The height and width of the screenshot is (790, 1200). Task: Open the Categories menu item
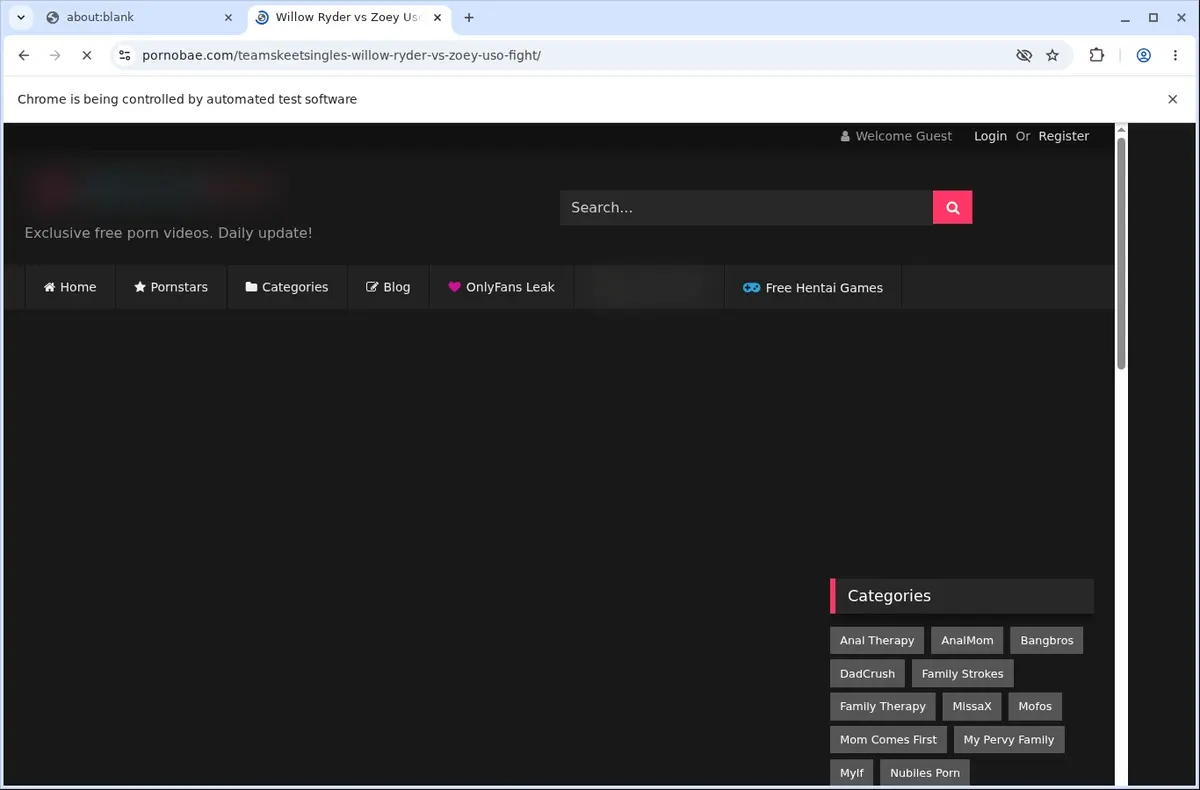point(287,287)
